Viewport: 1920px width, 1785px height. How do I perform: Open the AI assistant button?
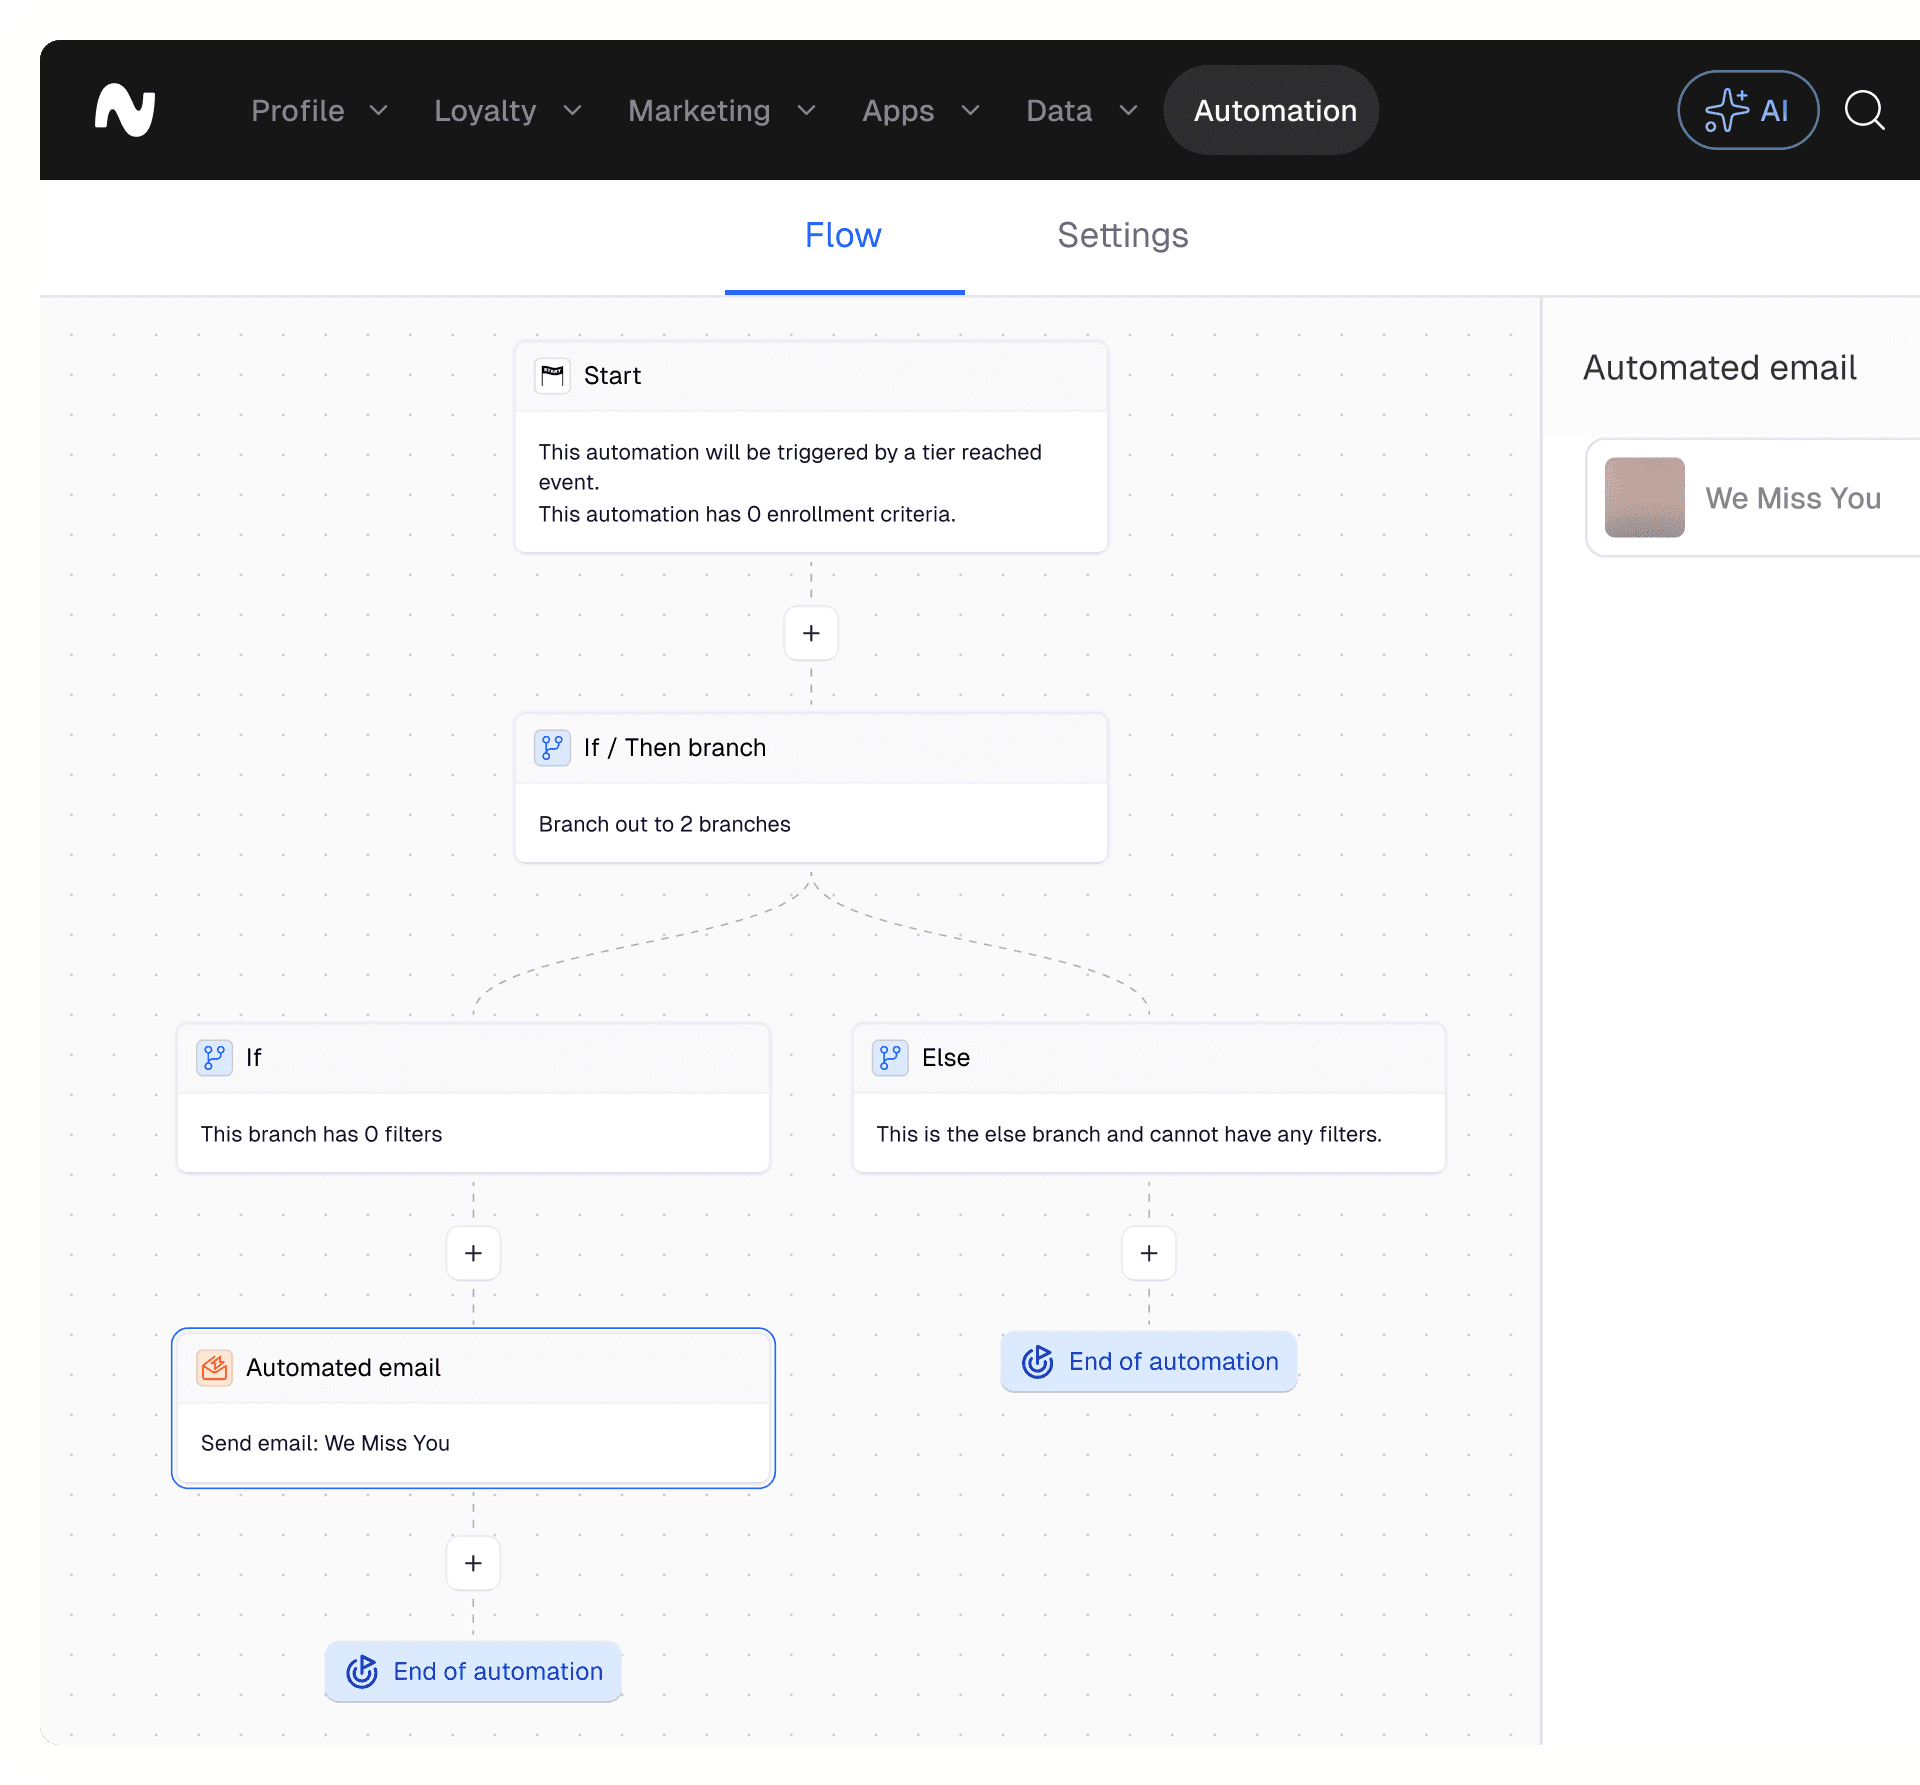coord(1747,110)
